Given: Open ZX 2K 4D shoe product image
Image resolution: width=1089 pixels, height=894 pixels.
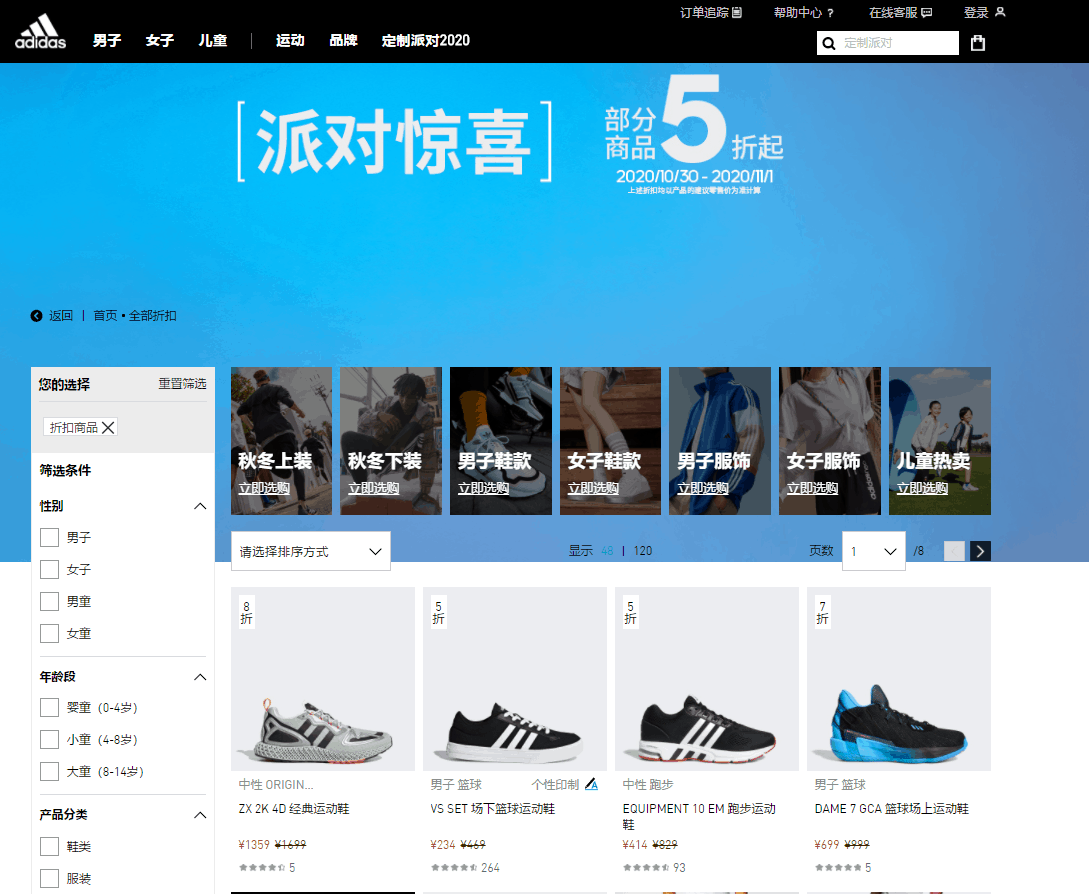Looking at the screenshot, I should coord(323,679).
